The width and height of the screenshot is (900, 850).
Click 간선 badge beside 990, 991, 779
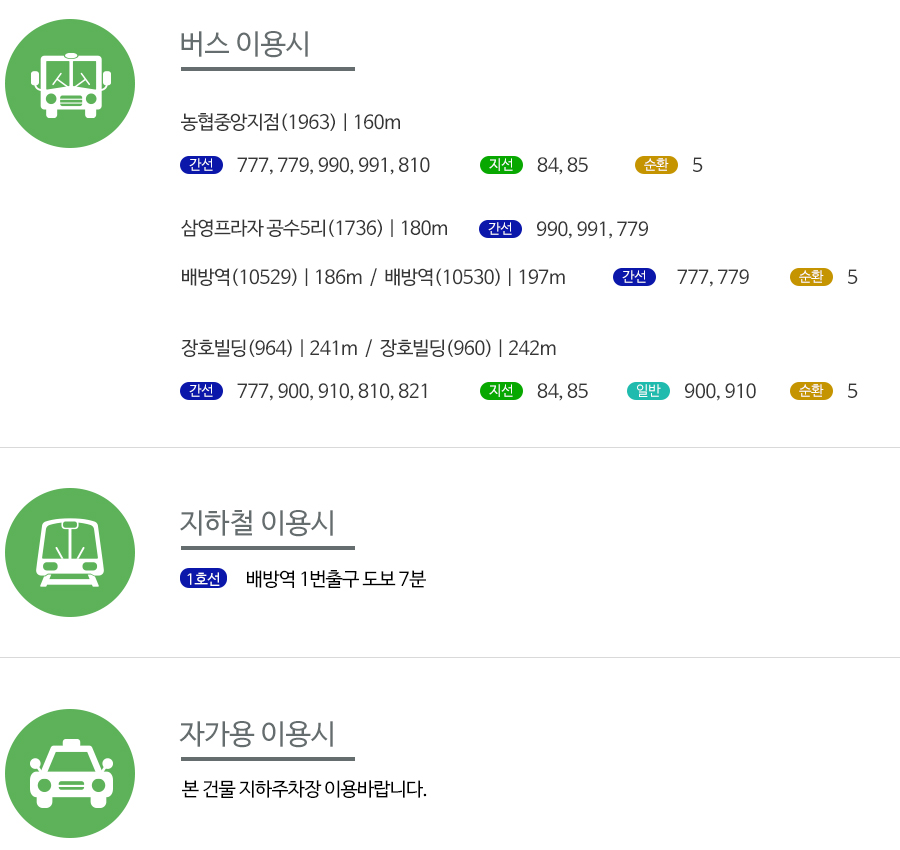(501, 228)
